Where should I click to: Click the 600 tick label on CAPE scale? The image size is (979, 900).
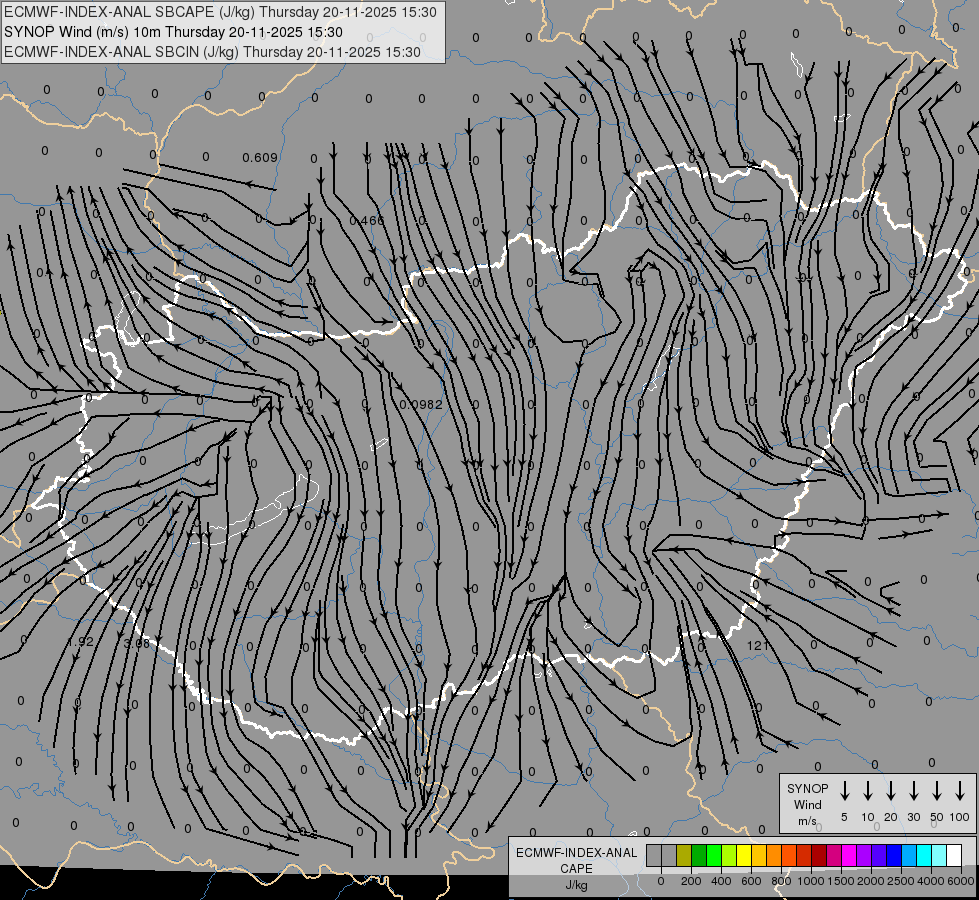point(751,881)
